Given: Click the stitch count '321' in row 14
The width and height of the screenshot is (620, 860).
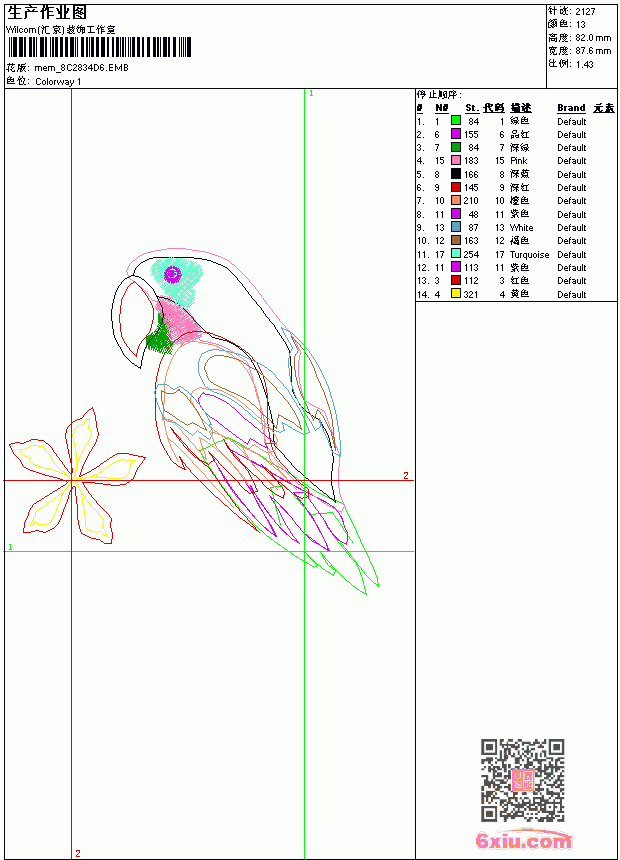Looking at the screenshot, I should tap(471, 295).
